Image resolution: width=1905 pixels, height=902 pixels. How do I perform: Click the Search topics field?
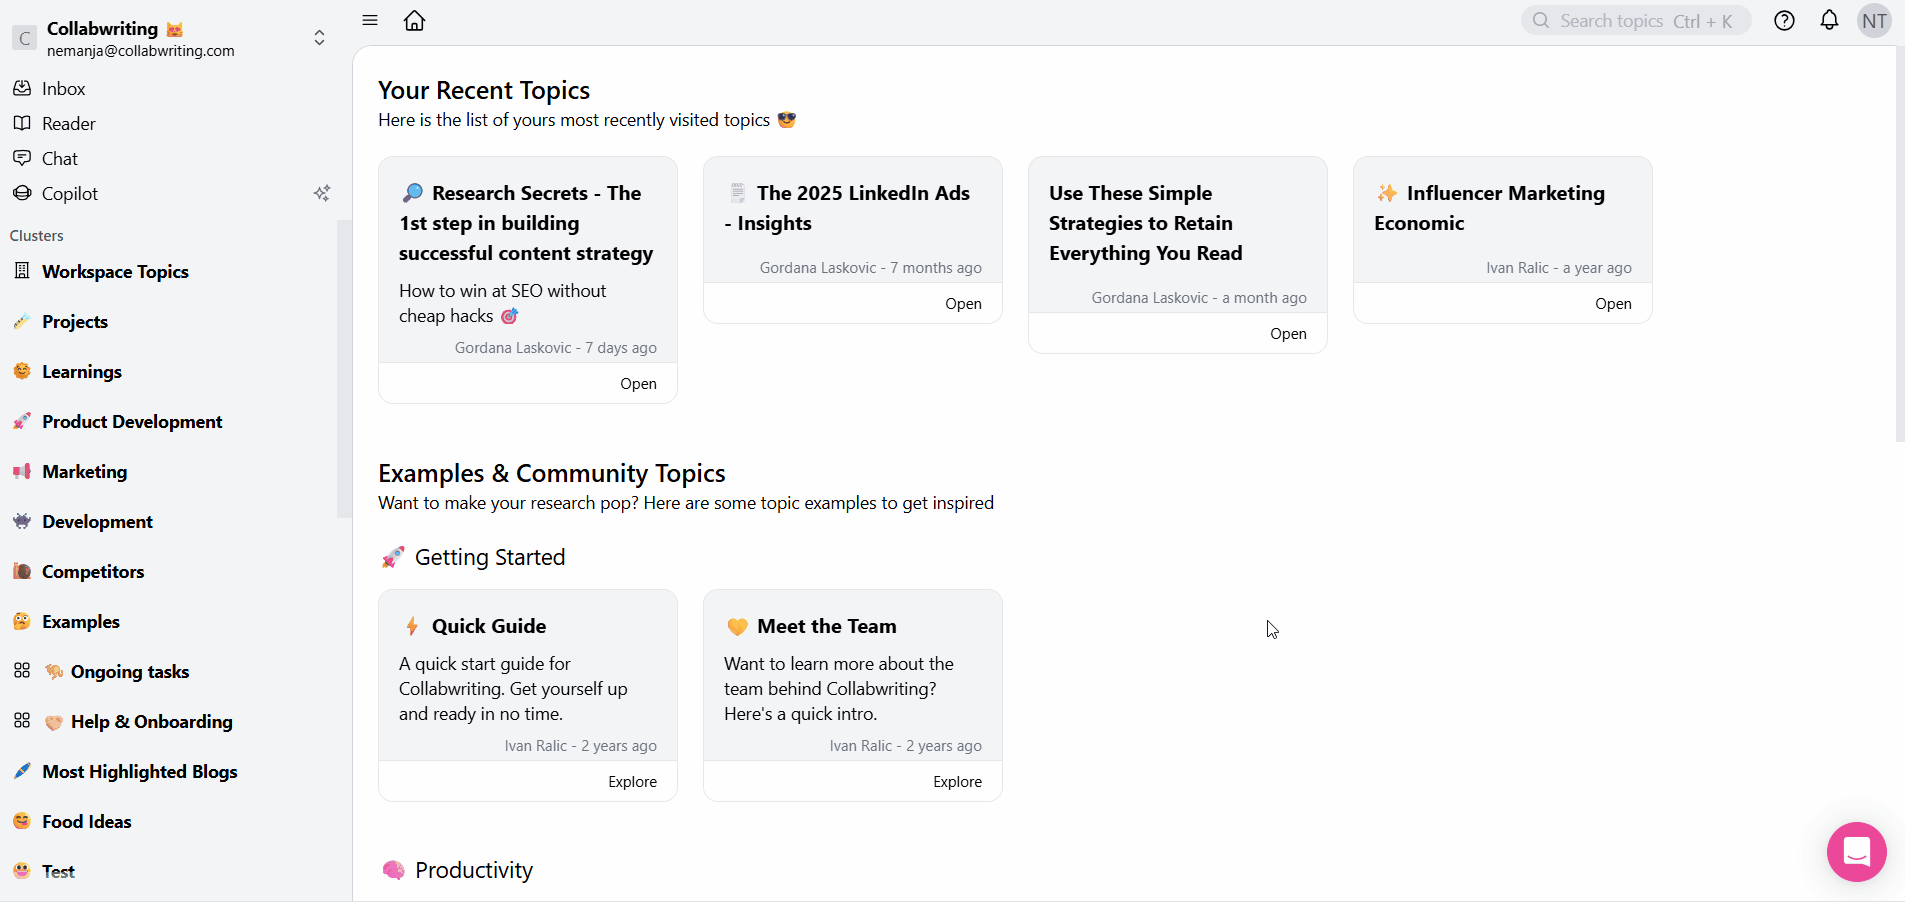[x=1635, y=21]
